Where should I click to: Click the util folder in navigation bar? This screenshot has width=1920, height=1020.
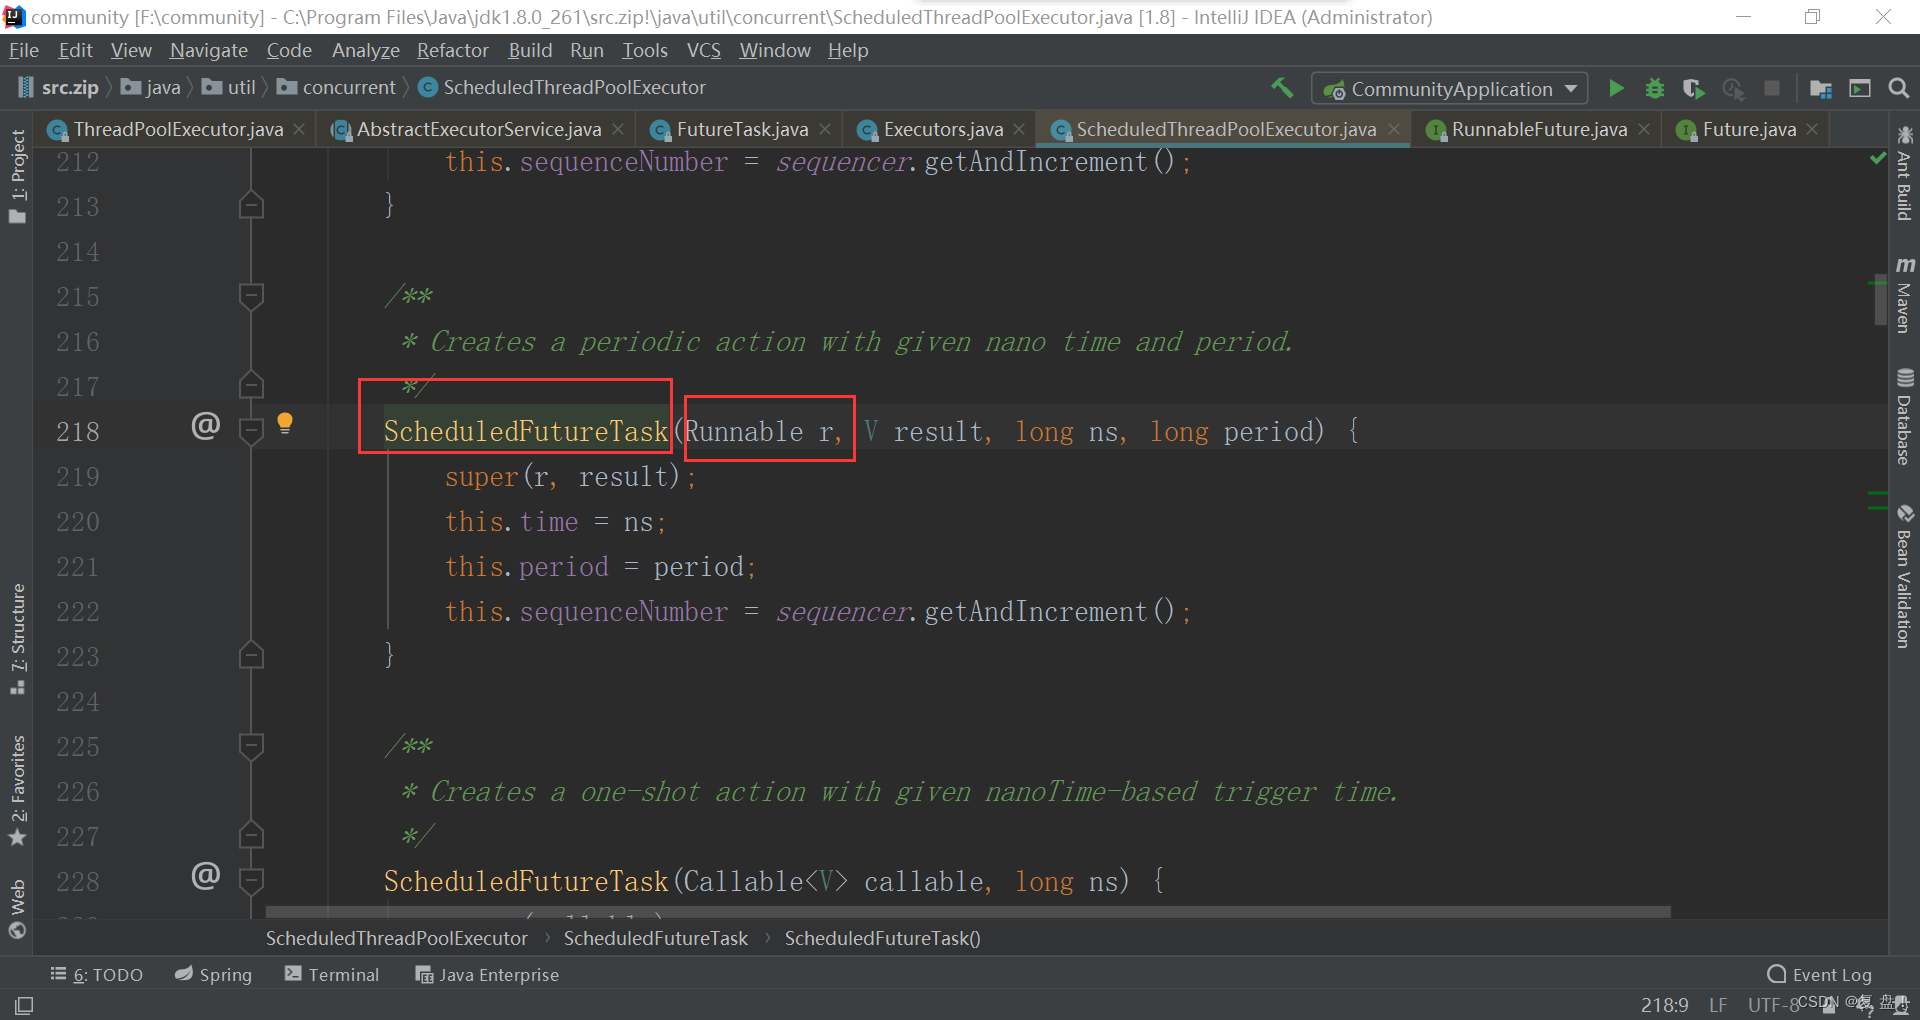click(229, 88)
